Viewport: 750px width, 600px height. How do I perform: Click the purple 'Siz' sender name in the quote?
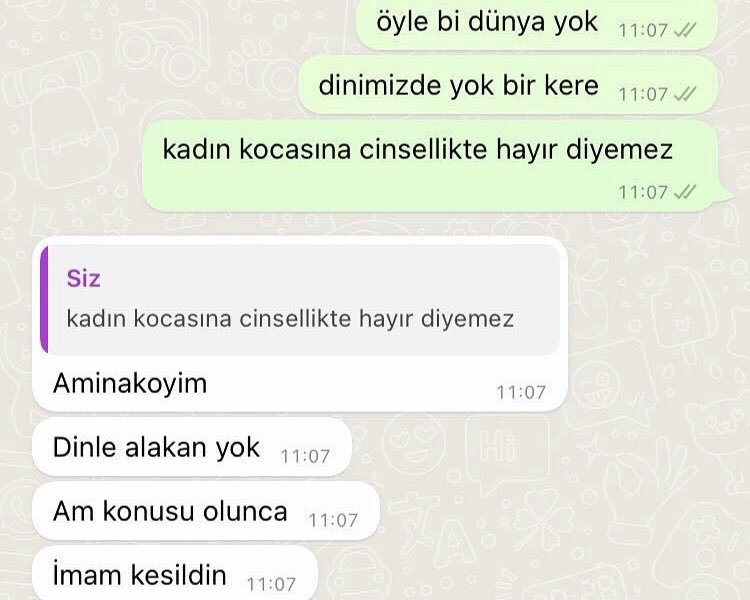pyautogui.click(x=84, y=278)
